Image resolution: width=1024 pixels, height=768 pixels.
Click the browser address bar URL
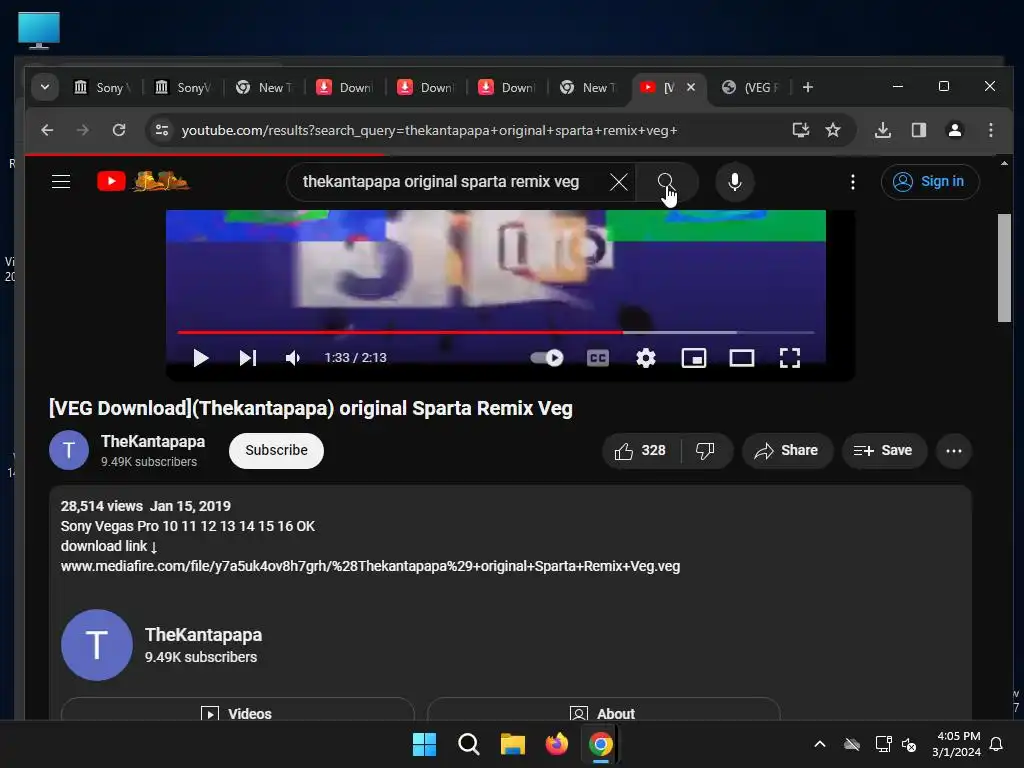pyautogui.click(x=429, y=131)
